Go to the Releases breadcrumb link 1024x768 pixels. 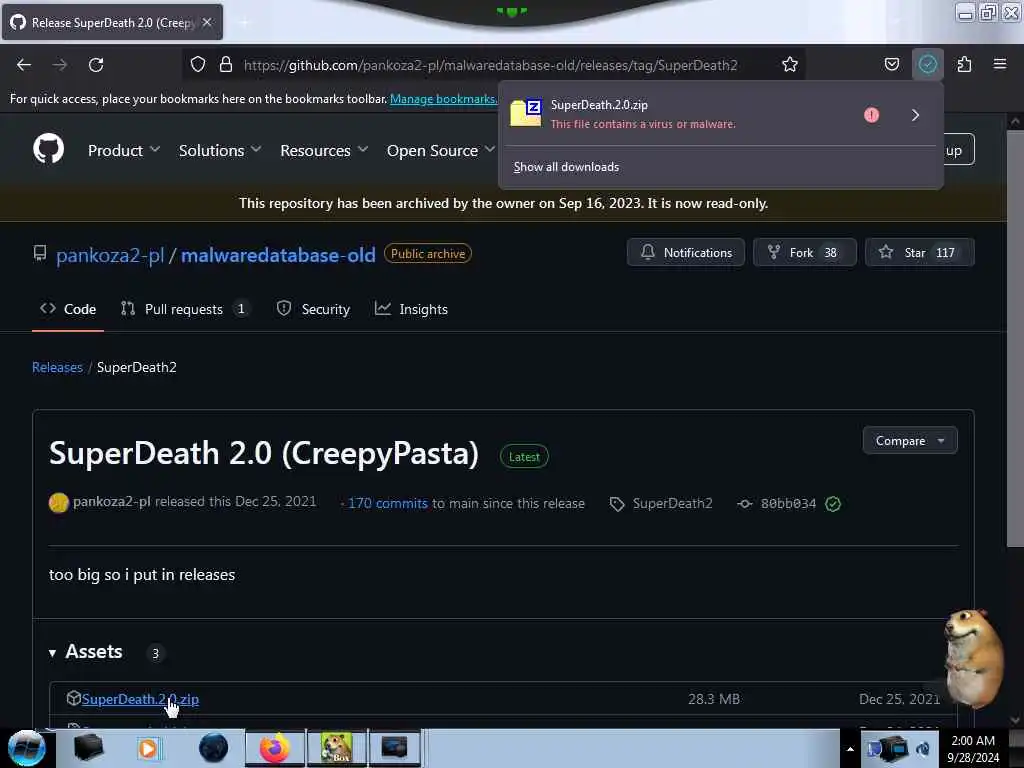tap(57, 367)
